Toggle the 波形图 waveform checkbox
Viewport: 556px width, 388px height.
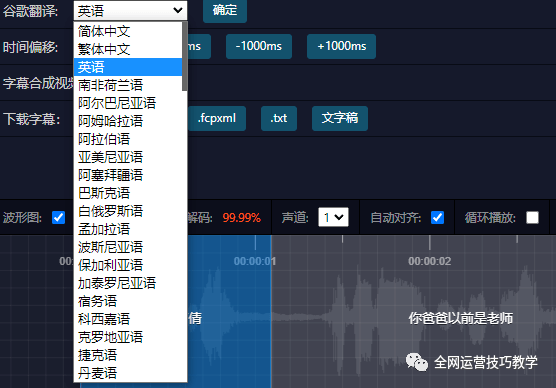pos(59,217)
